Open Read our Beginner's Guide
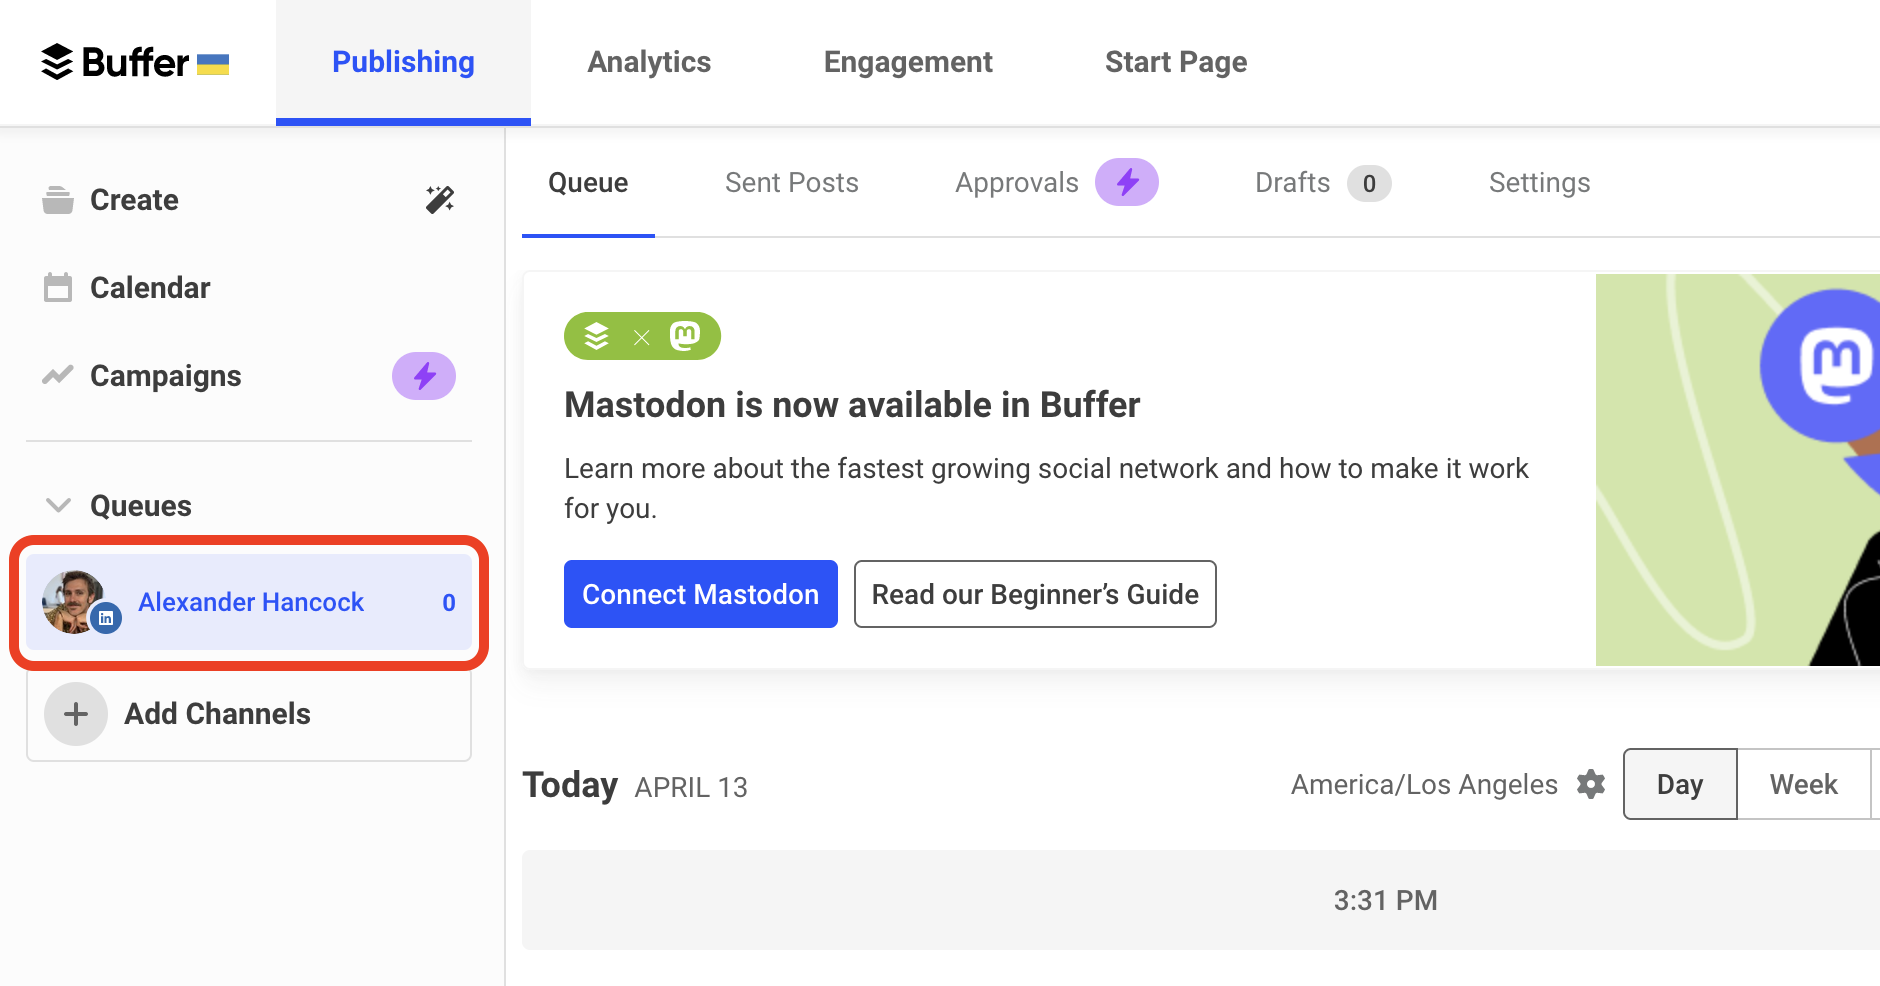This screenshot has width=1880, height=986. point(1035,594)
